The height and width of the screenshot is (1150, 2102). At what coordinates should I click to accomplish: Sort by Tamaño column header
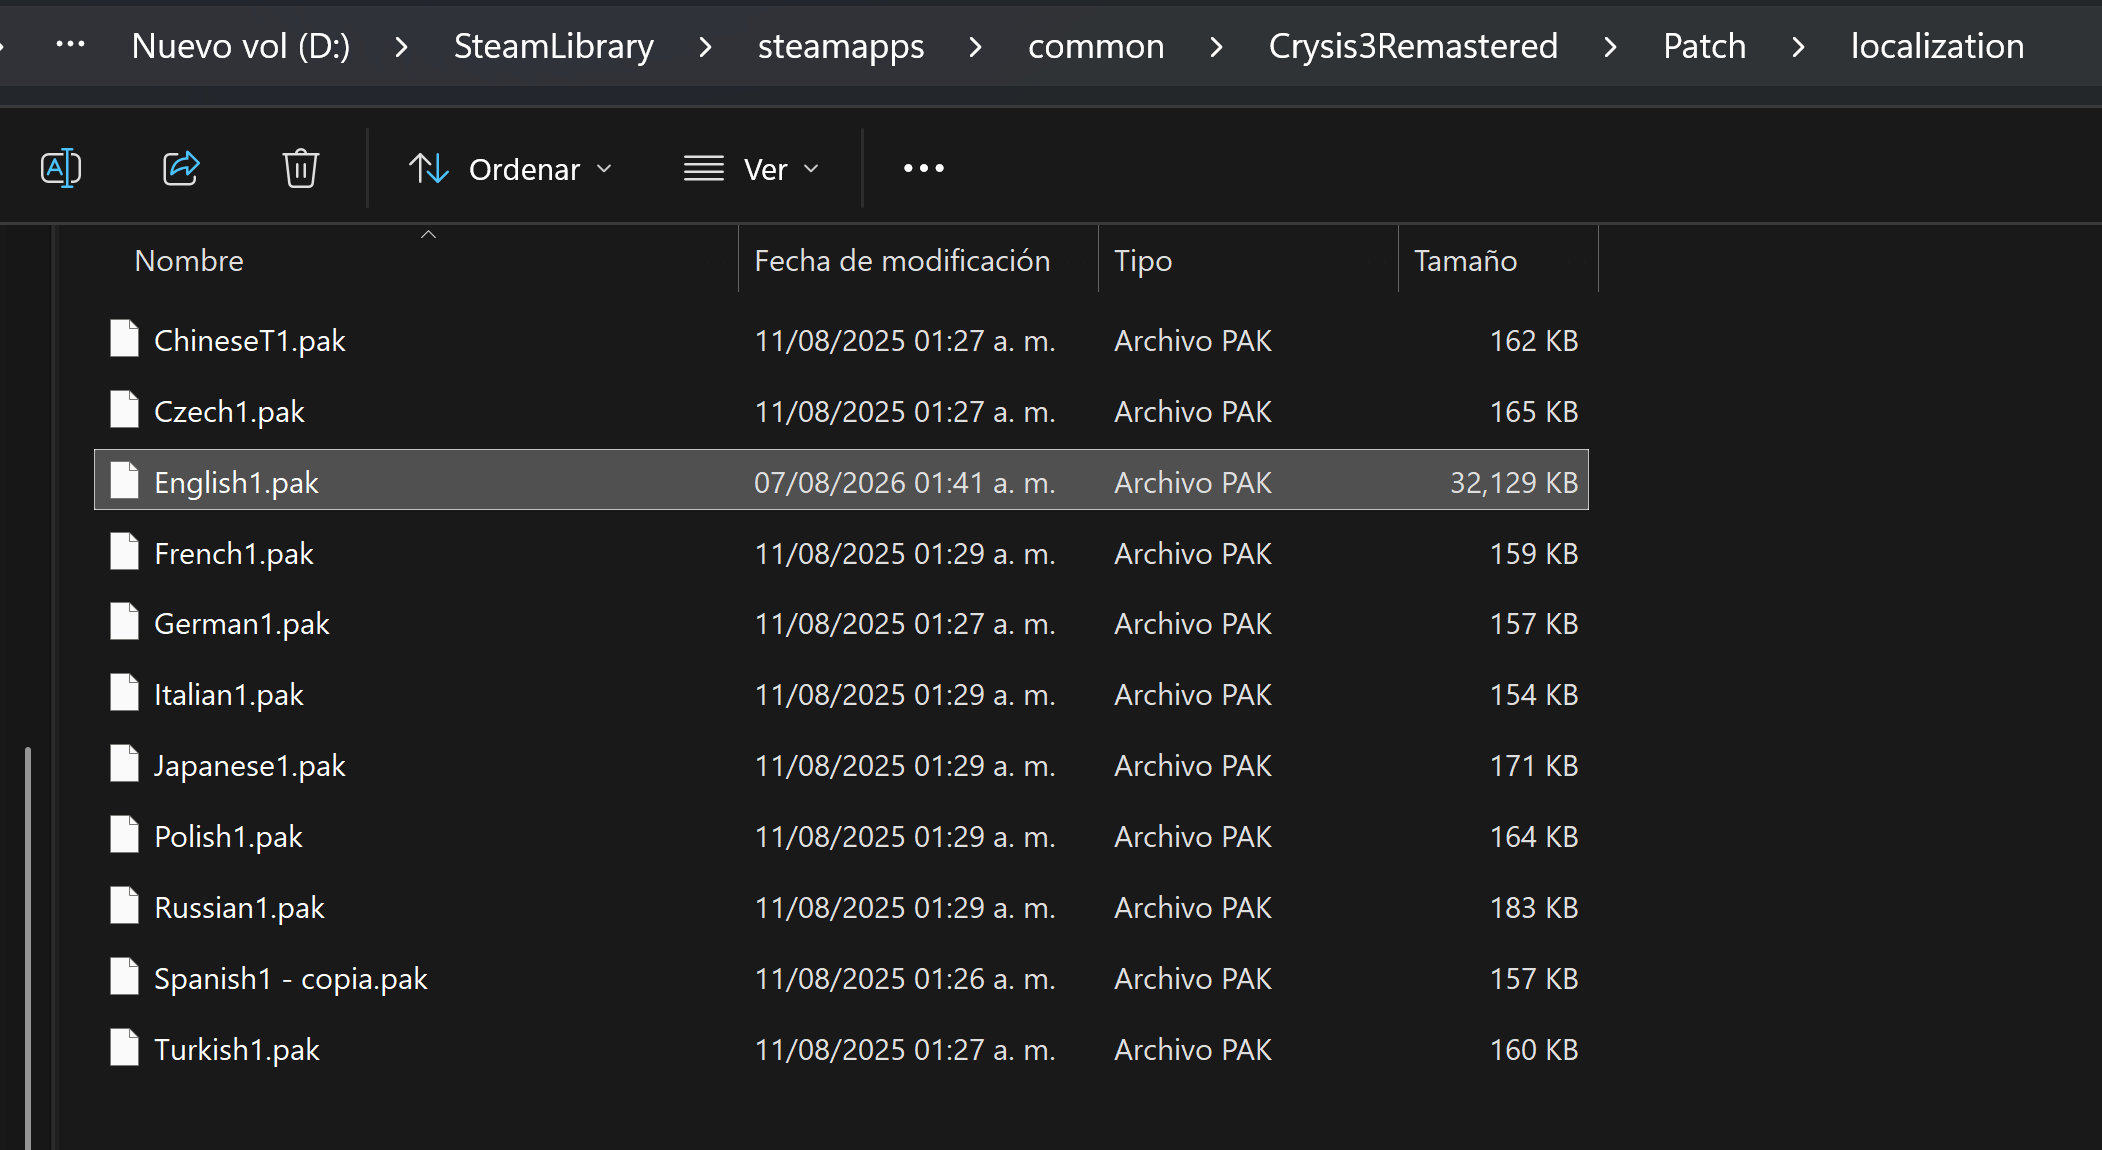[x=1498, y=260]
